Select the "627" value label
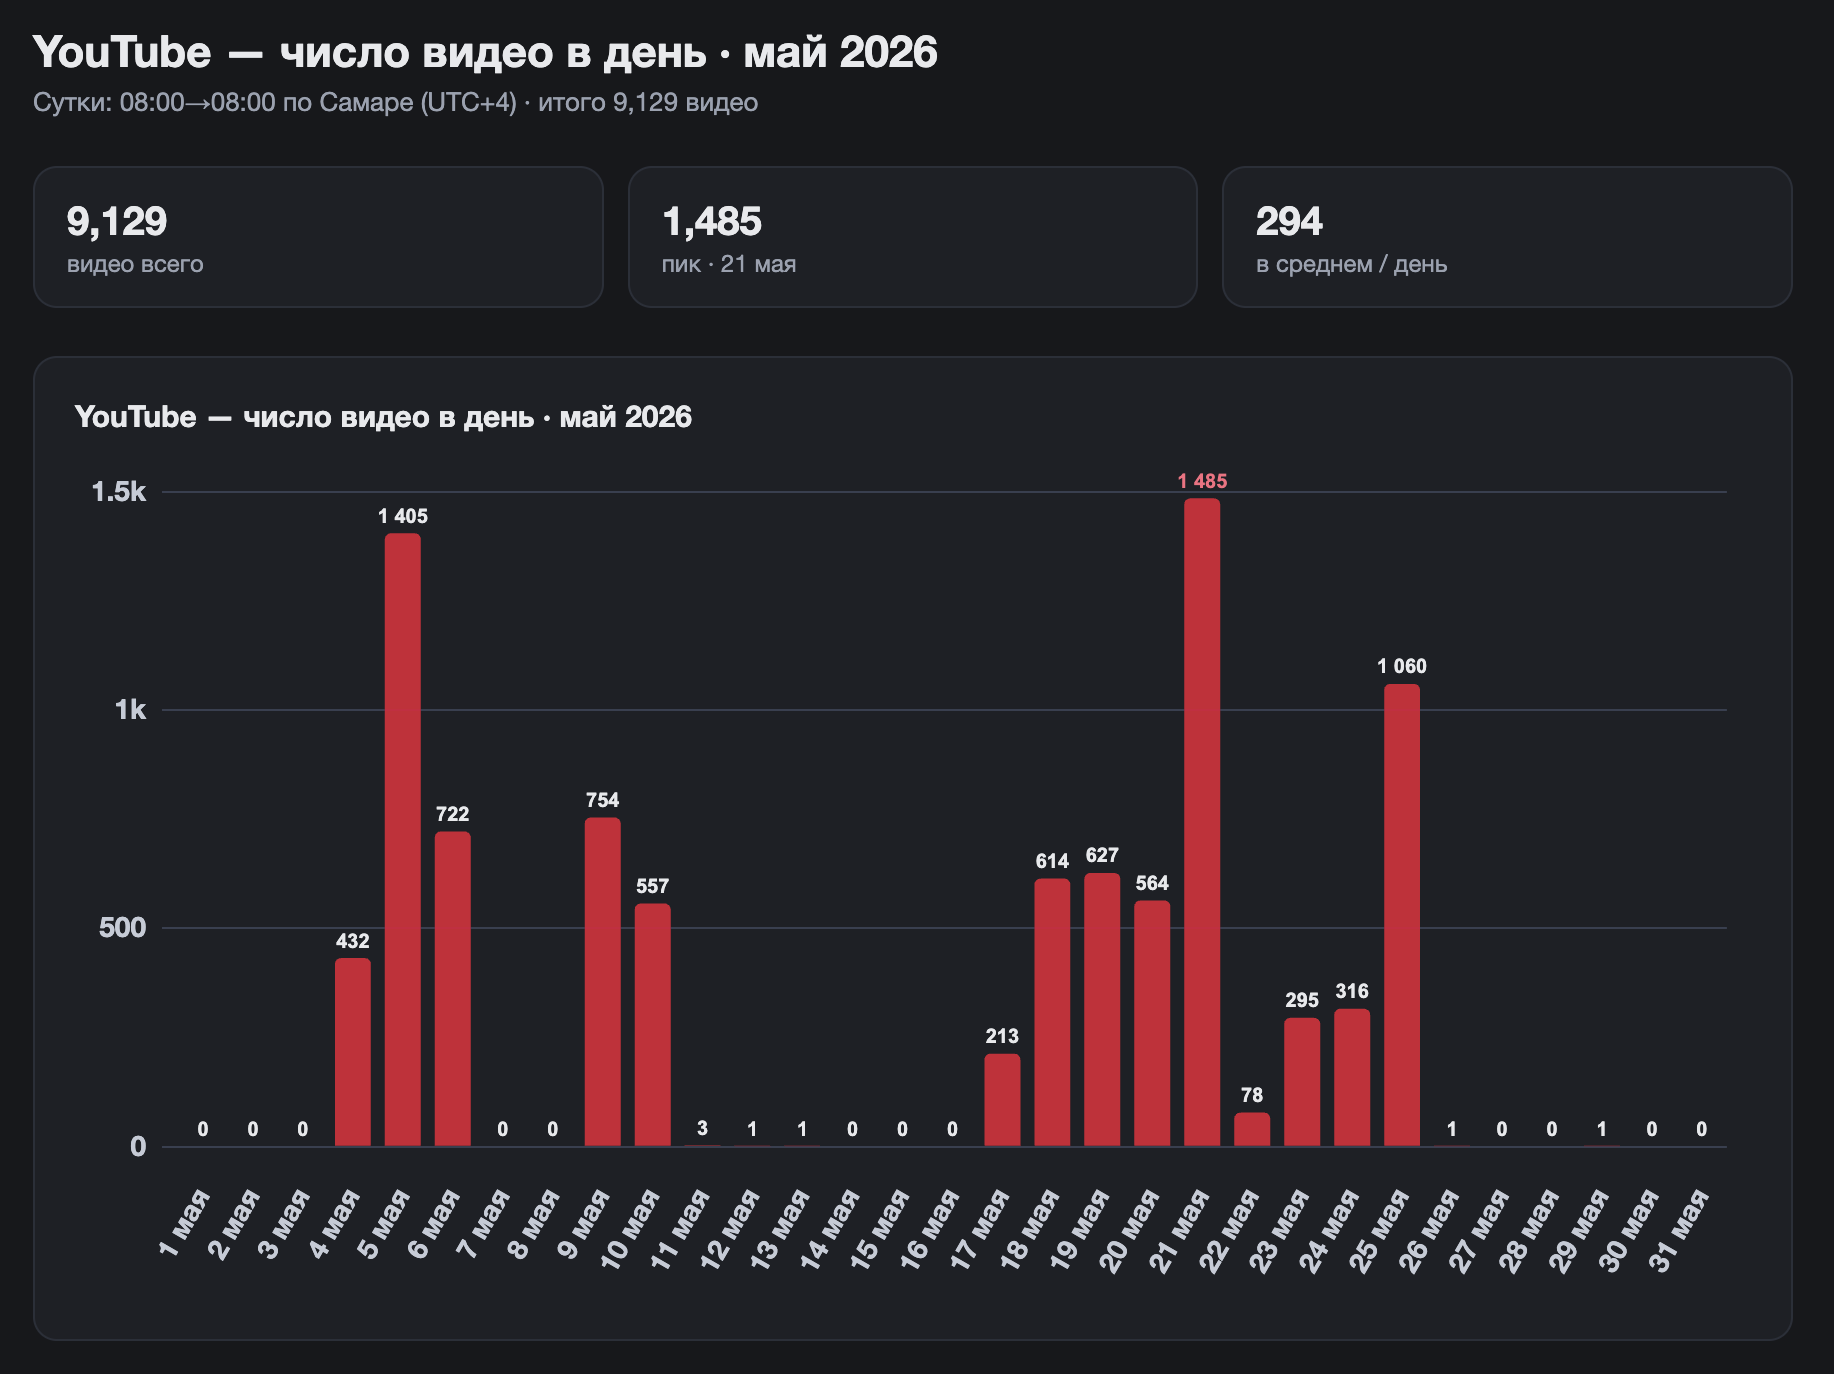This screenshot has width=1834, height=1374. [x=1102, y=855]
